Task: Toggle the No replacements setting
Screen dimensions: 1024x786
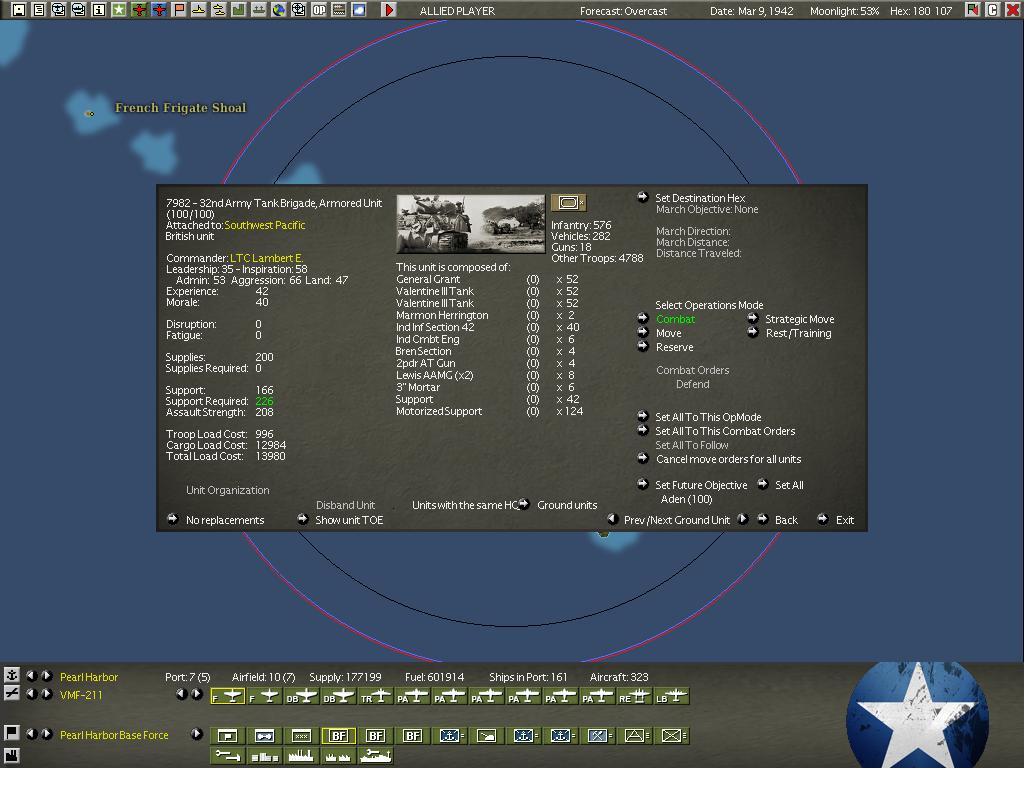Action: 225,520
